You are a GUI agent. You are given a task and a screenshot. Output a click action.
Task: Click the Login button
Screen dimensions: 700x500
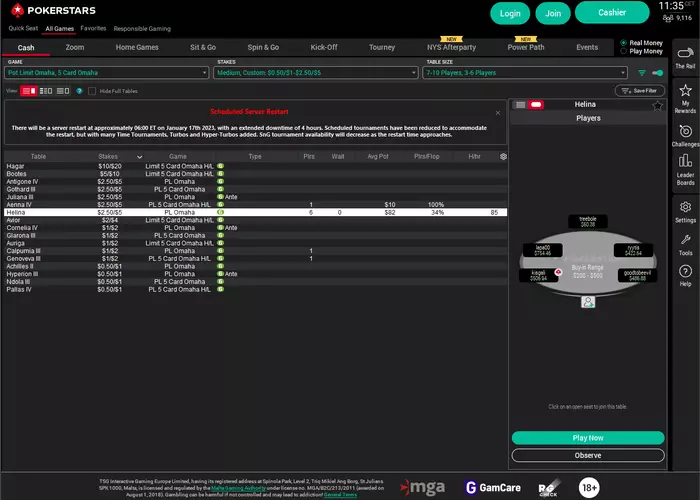click(x=510, y=13)
